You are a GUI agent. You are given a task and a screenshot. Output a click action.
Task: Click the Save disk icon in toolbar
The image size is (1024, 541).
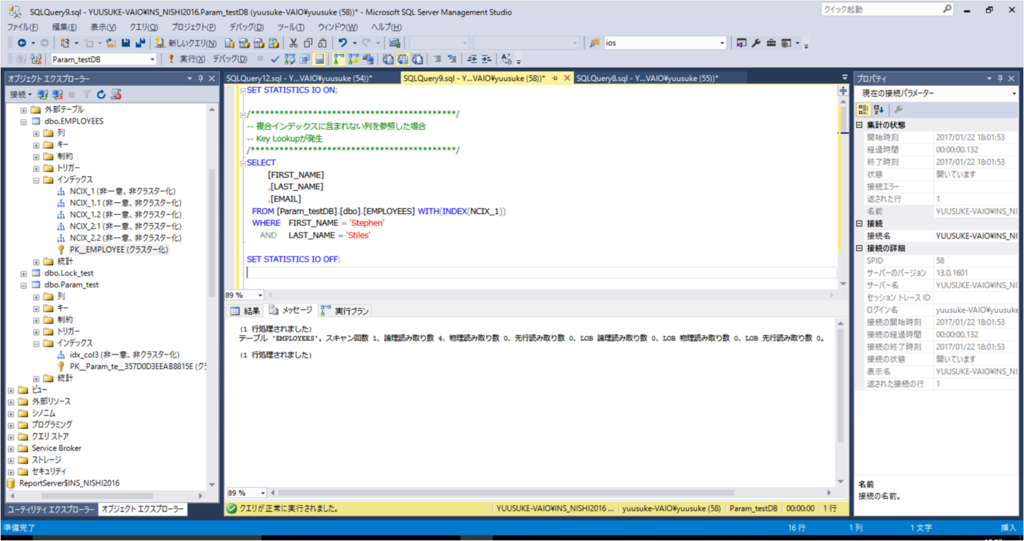(125, 42)
